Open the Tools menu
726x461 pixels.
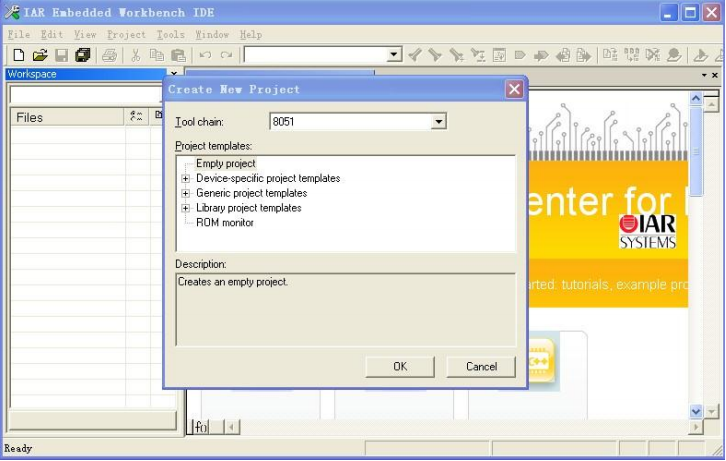170,35
